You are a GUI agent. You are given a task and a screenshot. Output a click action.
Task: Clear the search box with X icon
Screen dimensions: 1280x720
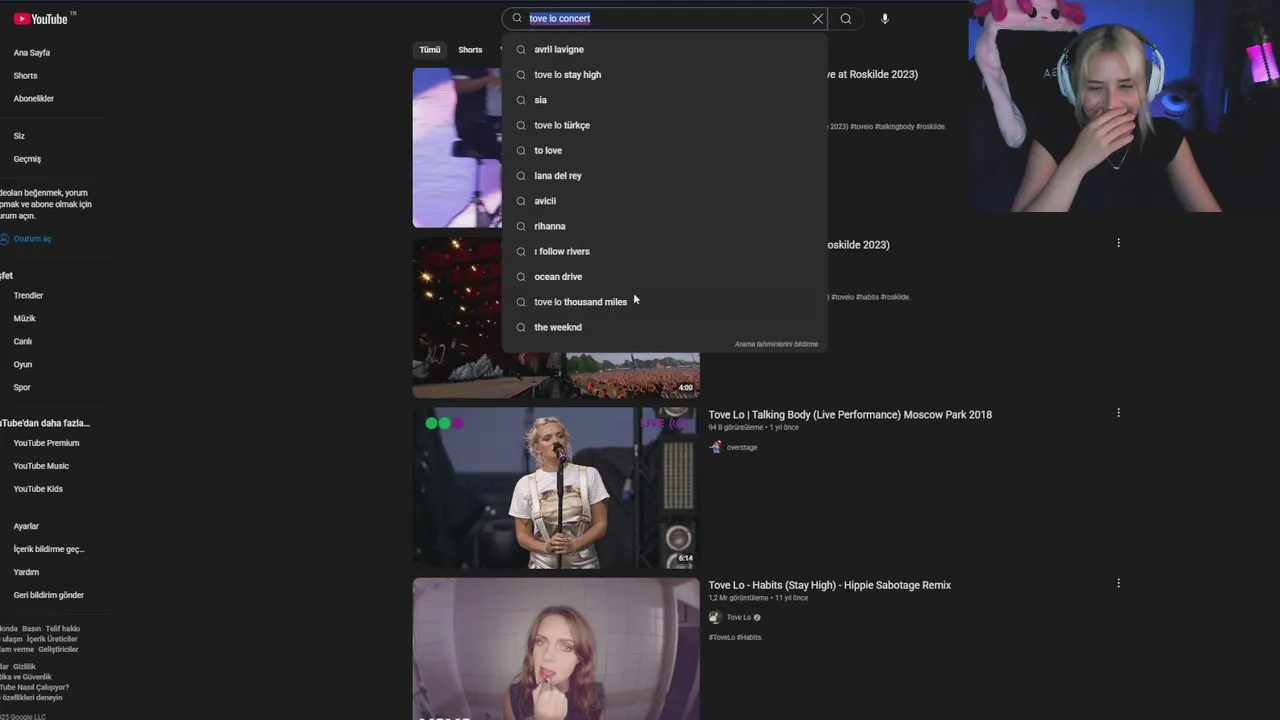click(x=818, y=19)
